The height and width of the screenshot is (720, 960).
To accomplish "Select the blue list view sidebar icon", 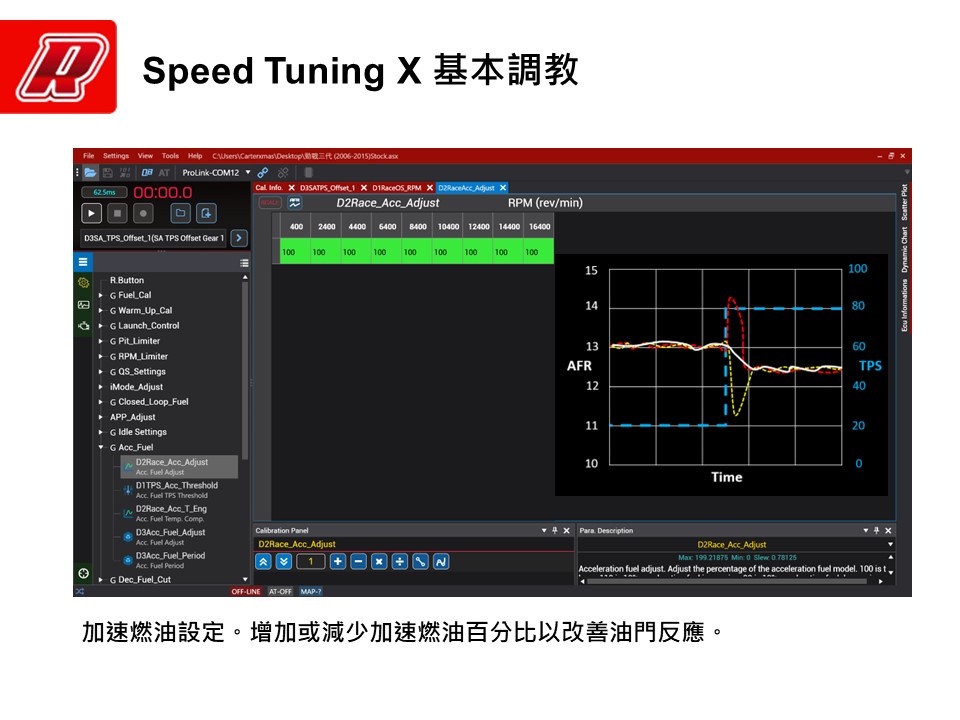I will tap(83, 262).
